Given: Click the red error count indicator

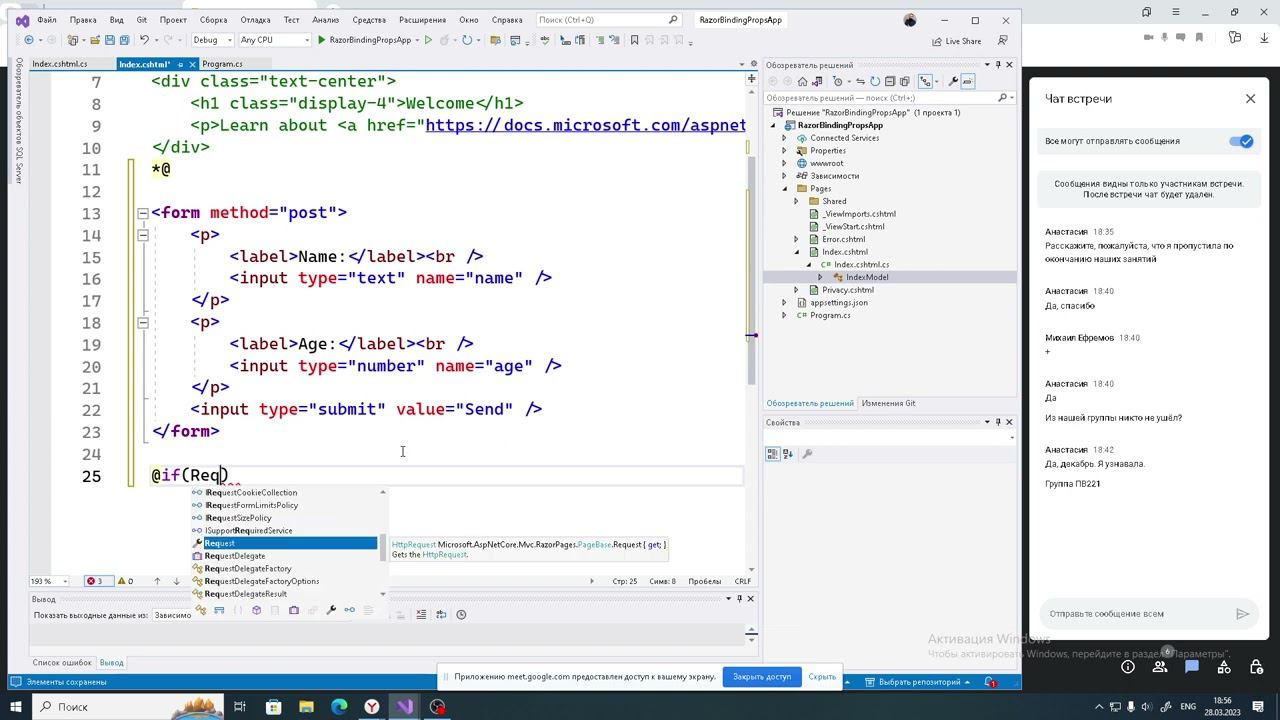Looking at the screenshot, I should pyautogui.click(x=95, y=581).
